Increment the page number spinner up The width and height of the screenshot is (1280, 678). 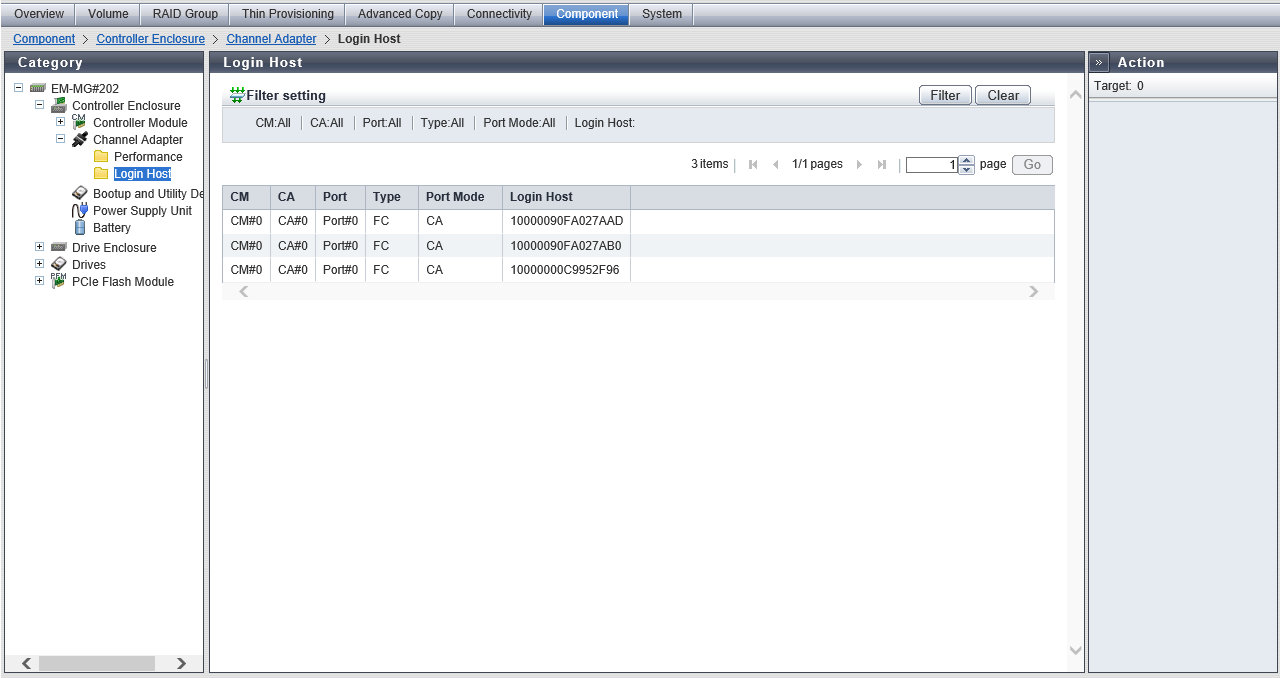966,160
